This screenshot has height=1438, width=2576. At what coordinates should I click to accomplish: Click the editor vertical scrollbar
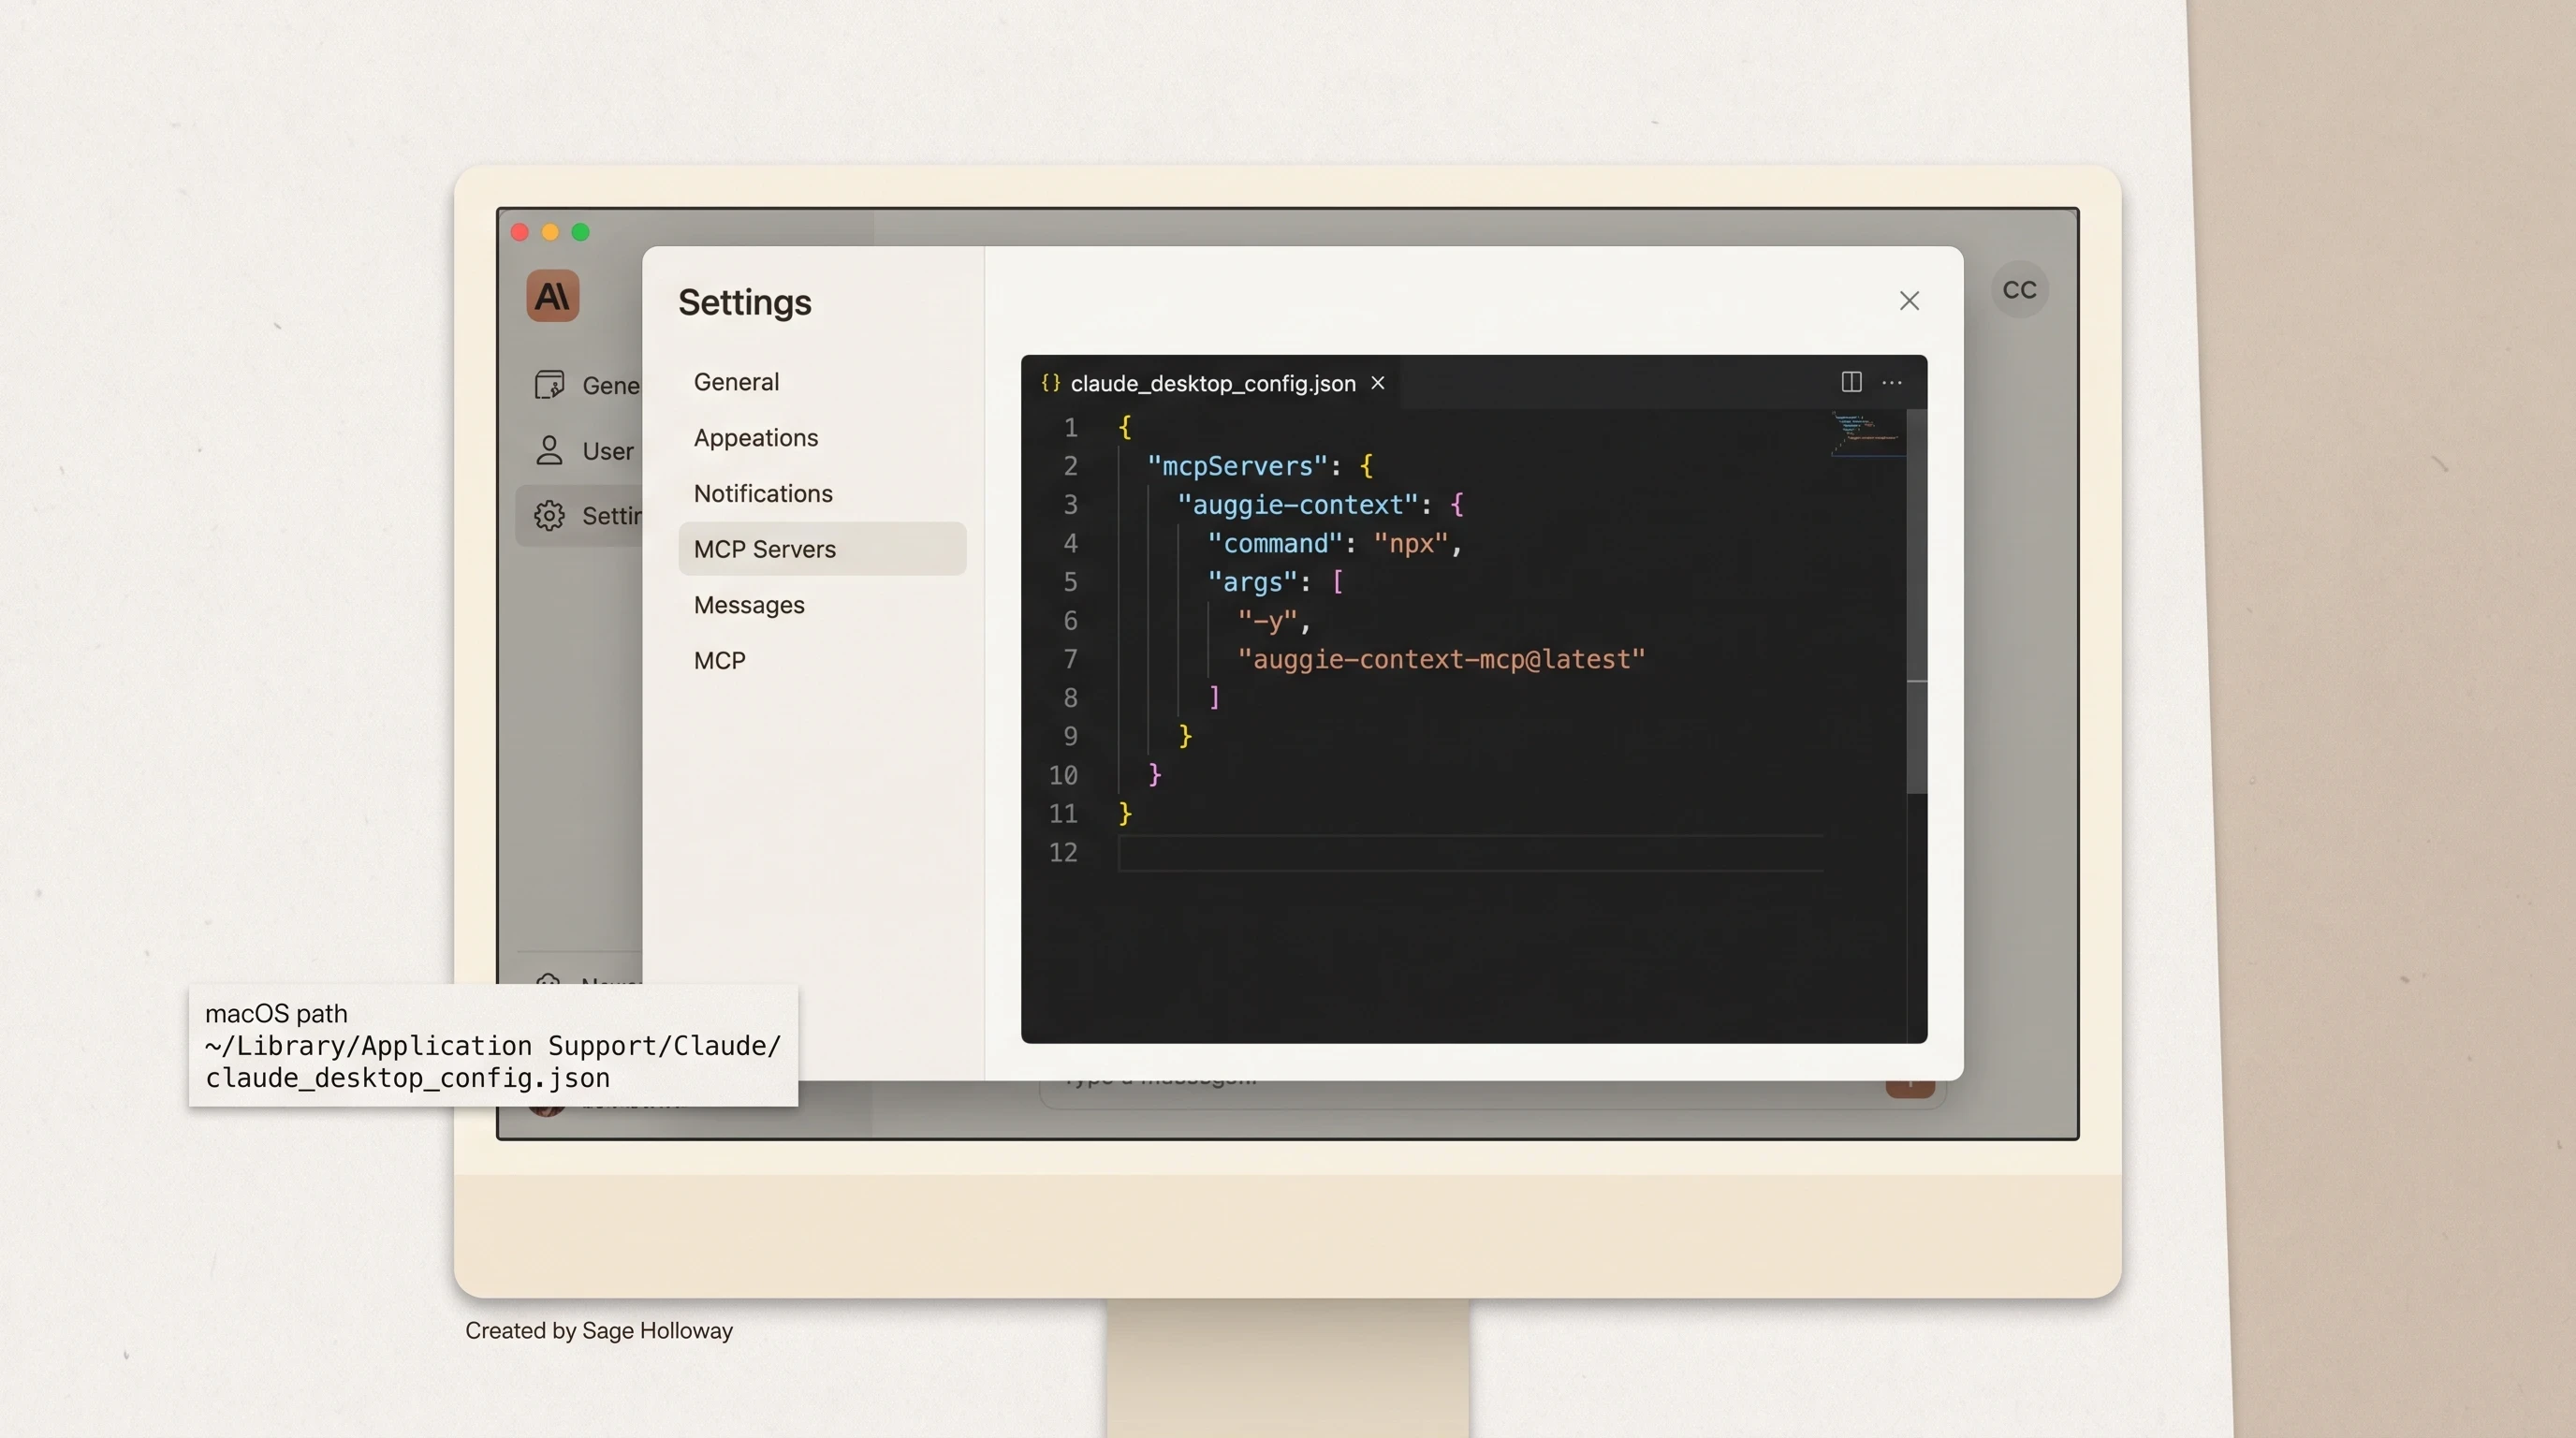tap(1917, 600)
